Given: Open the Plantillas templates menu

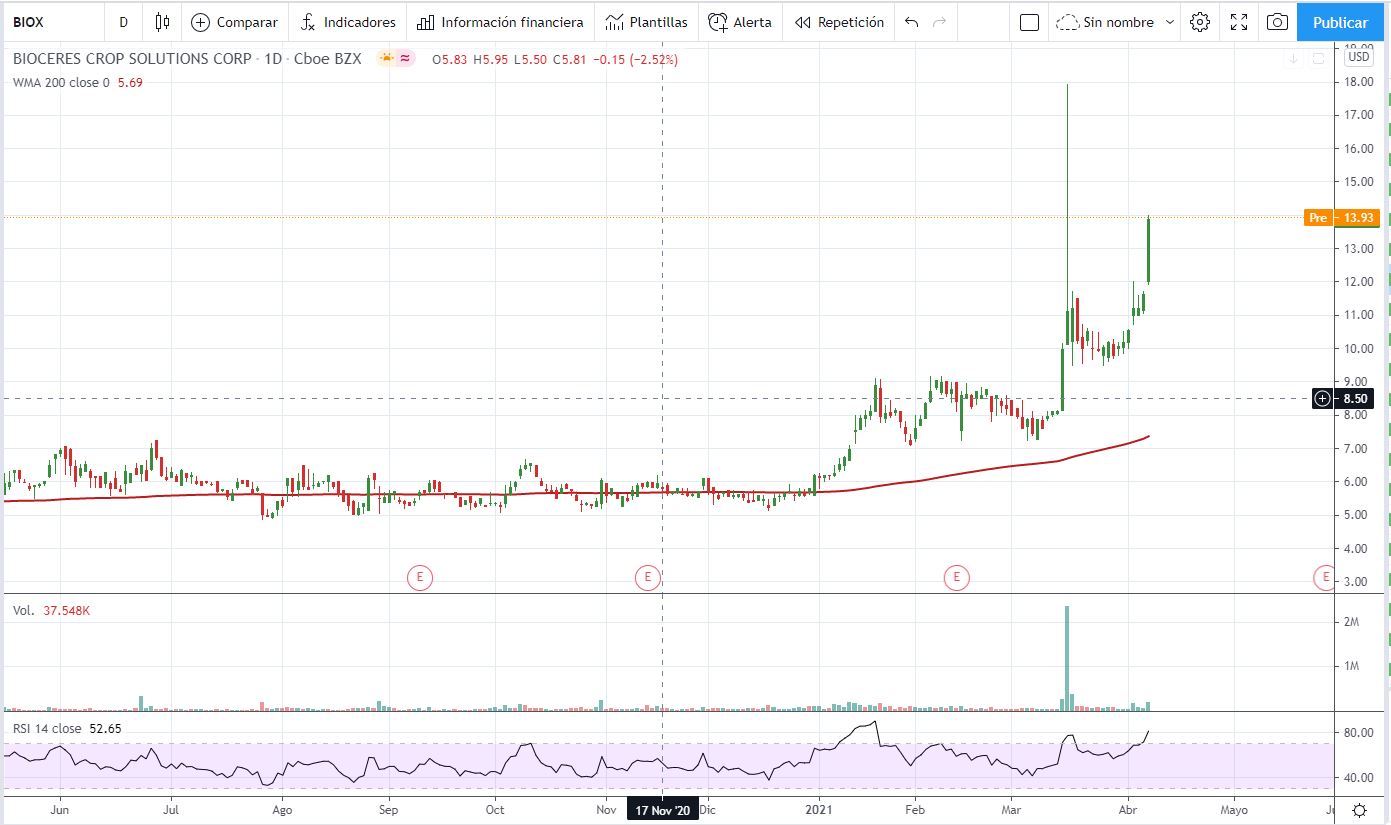Looking at the screenshot, I should (x=646, y=22).
